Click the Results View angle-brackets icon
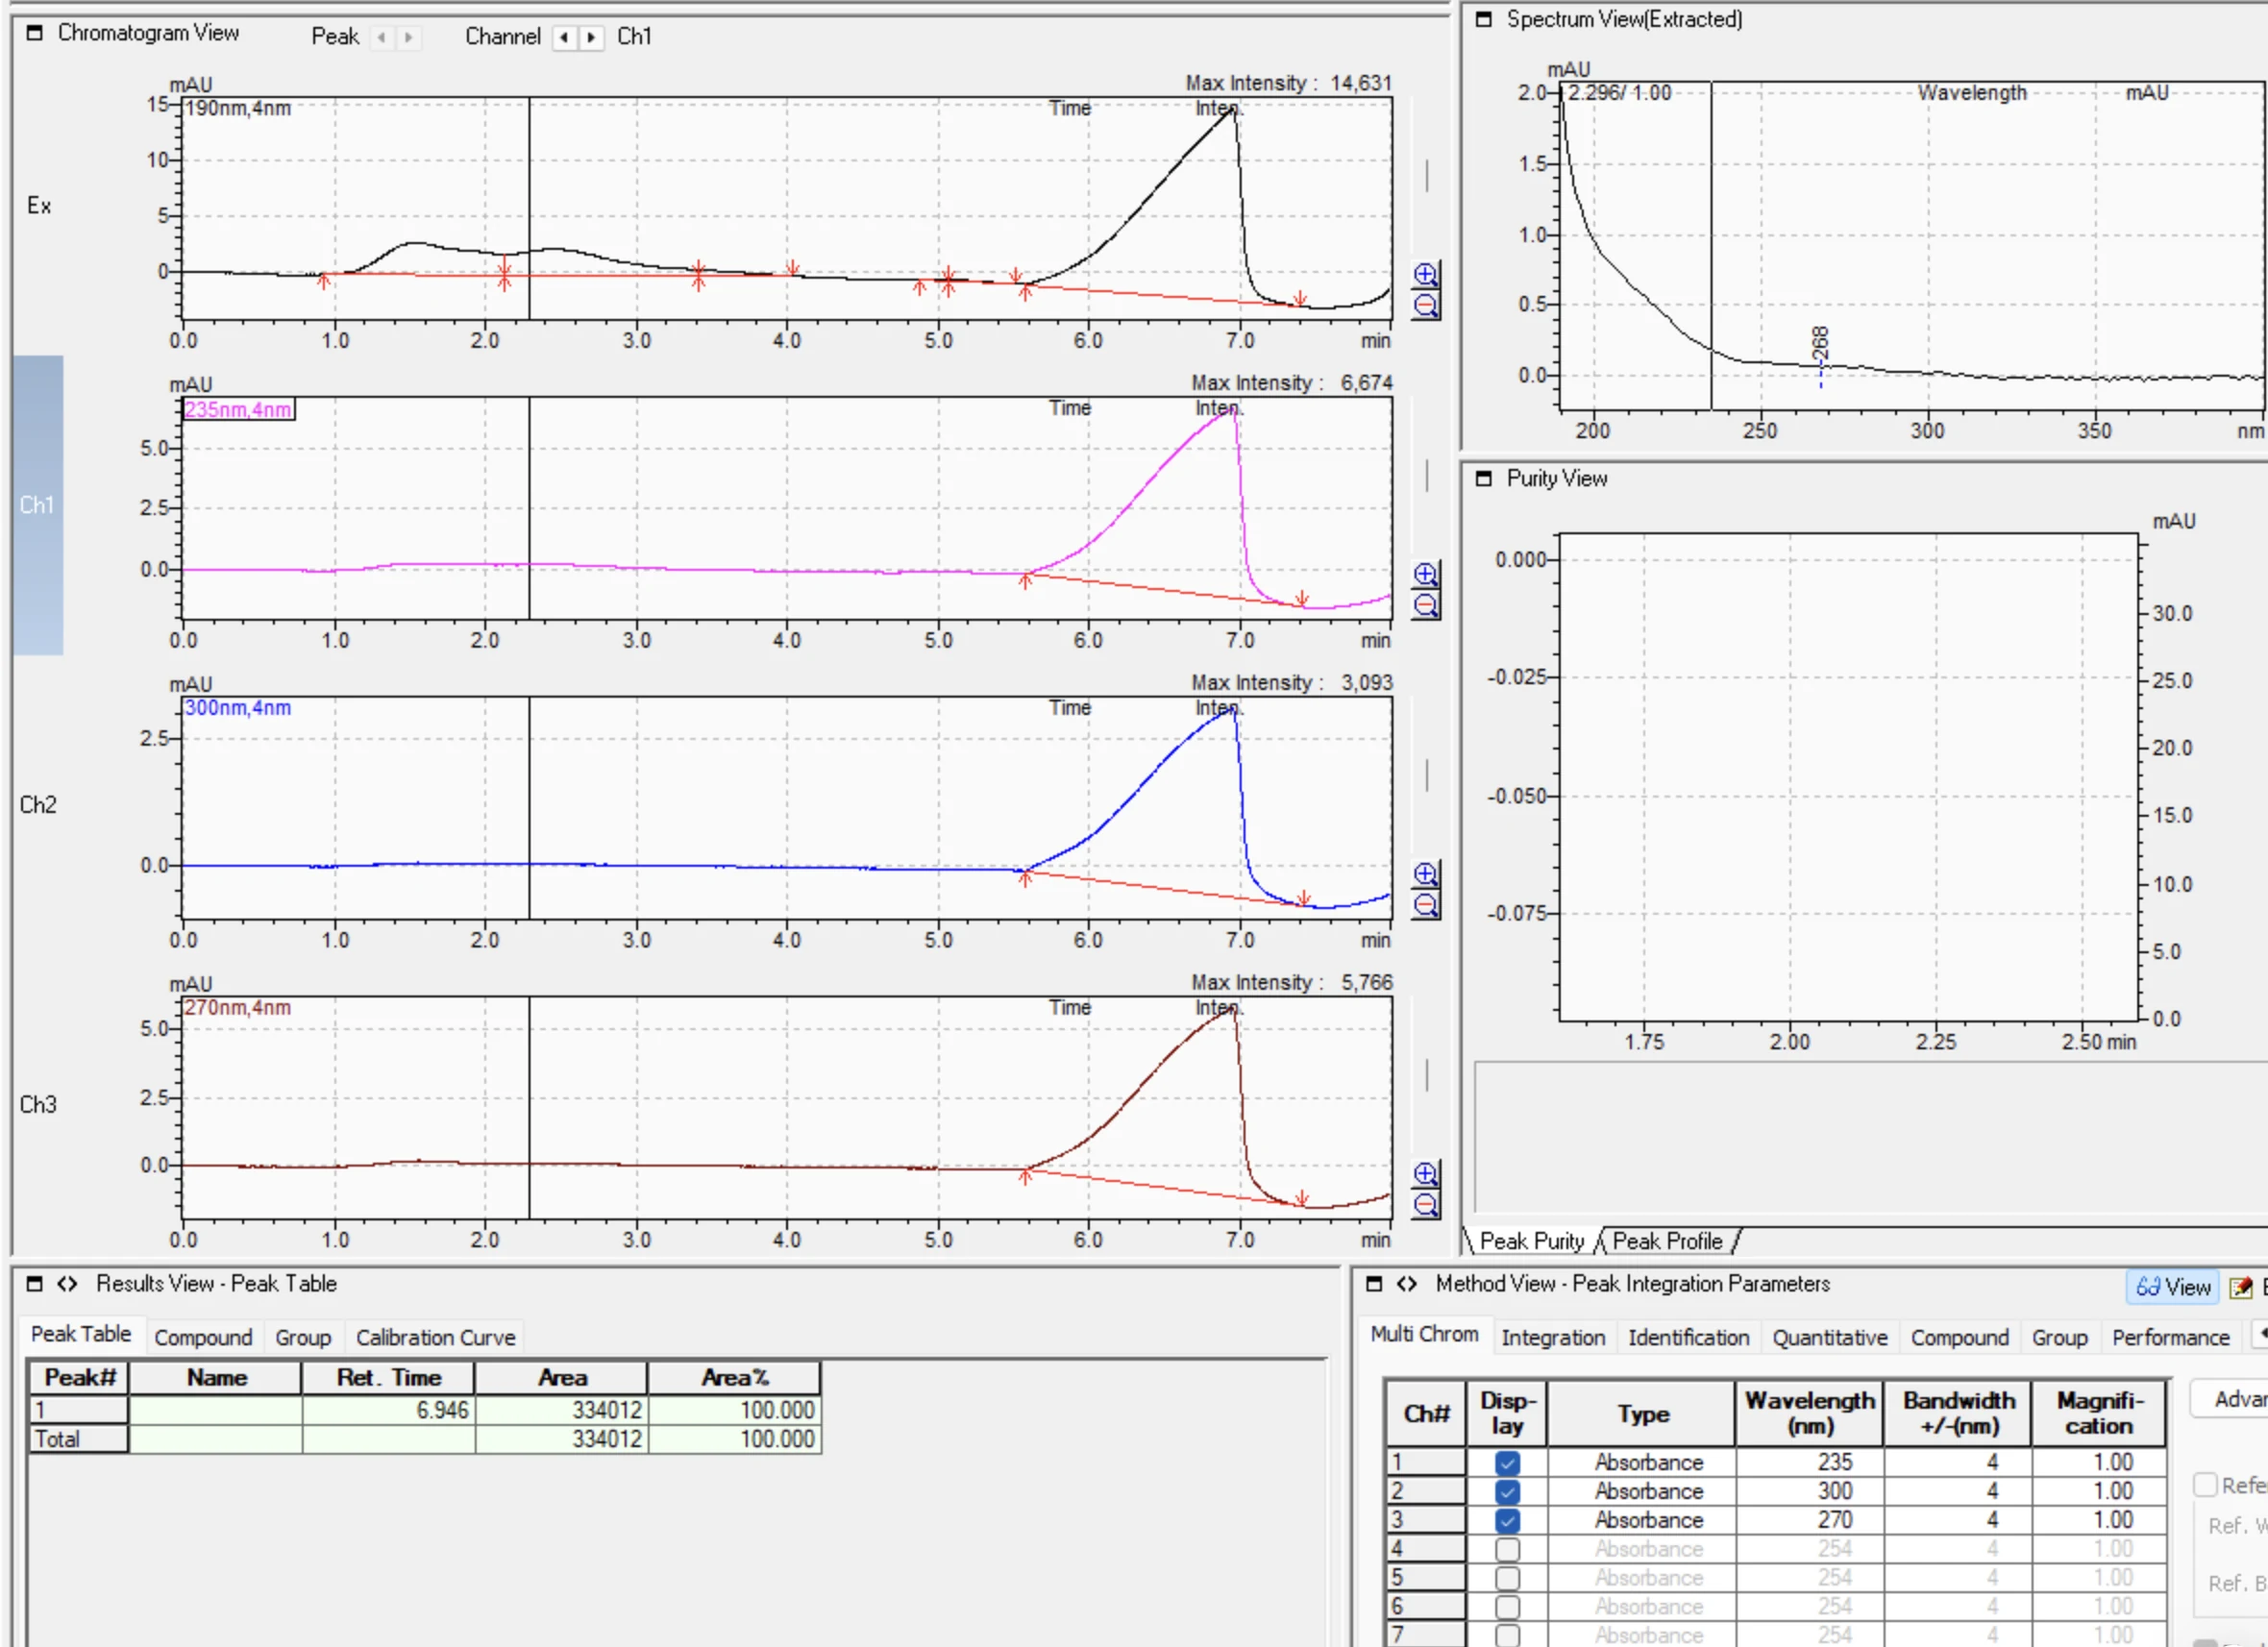 click(67, 1284)
